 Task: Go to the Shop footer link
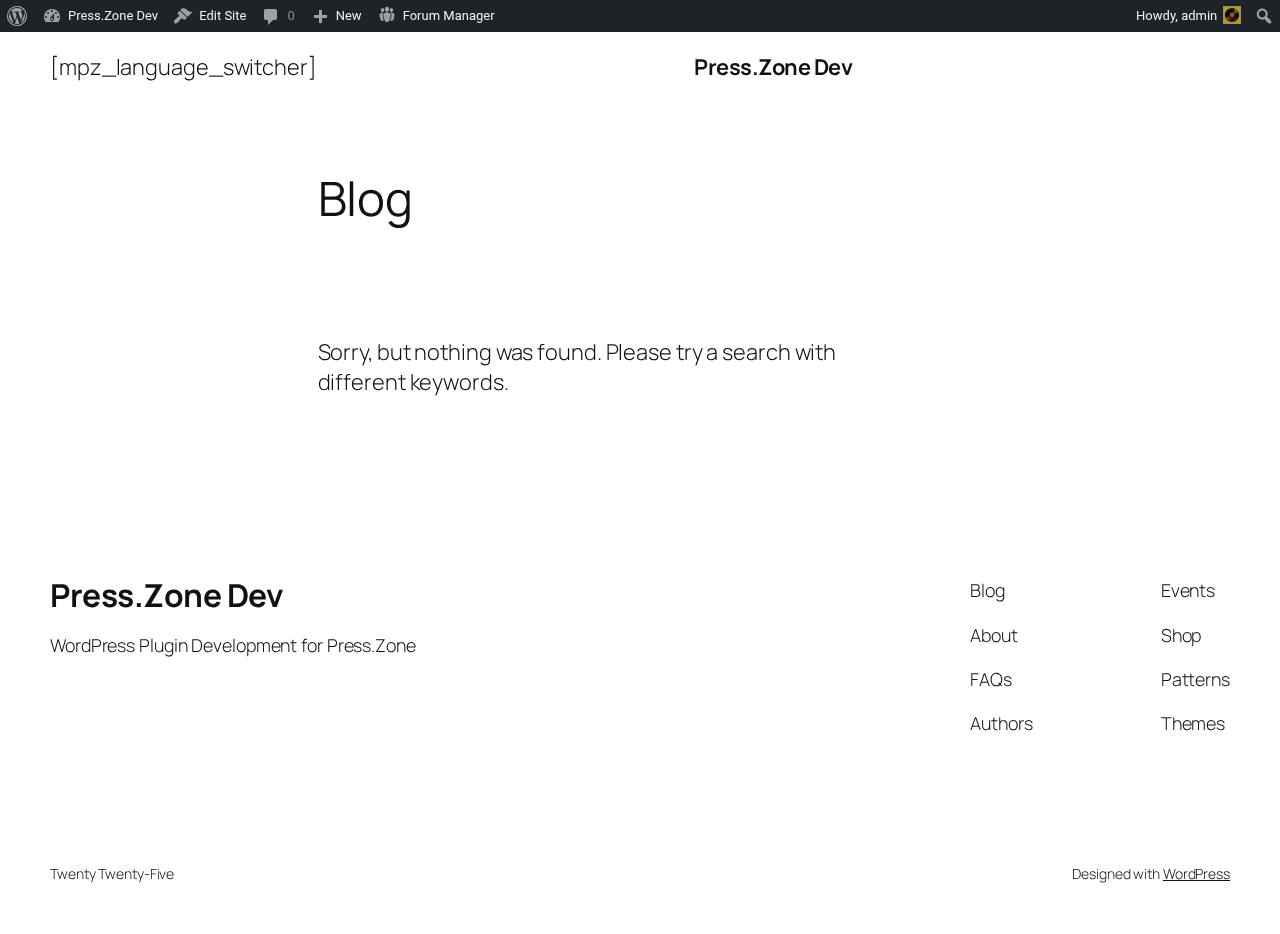pos(1181,636)
